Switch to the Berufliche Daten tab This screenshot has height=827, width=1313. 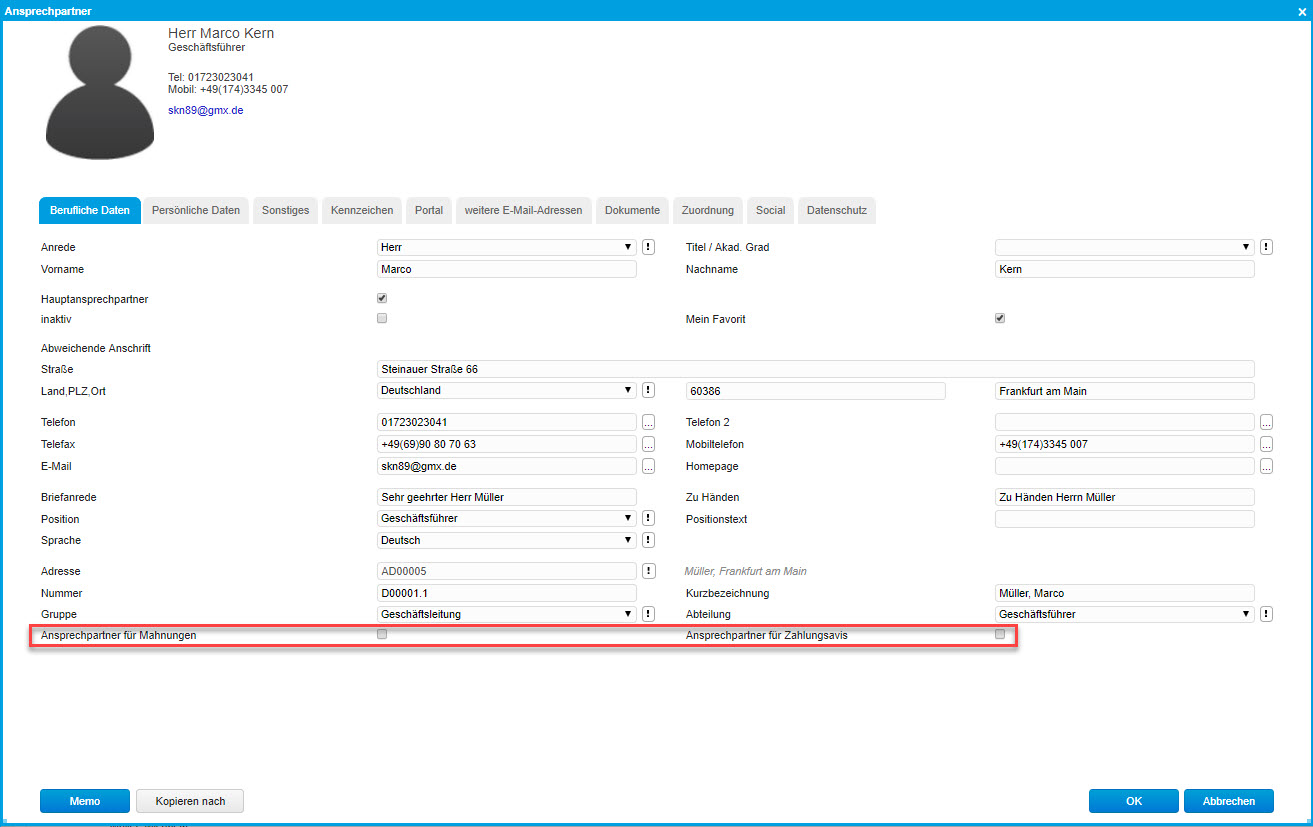pyautogui.click(x=90, y=210)
